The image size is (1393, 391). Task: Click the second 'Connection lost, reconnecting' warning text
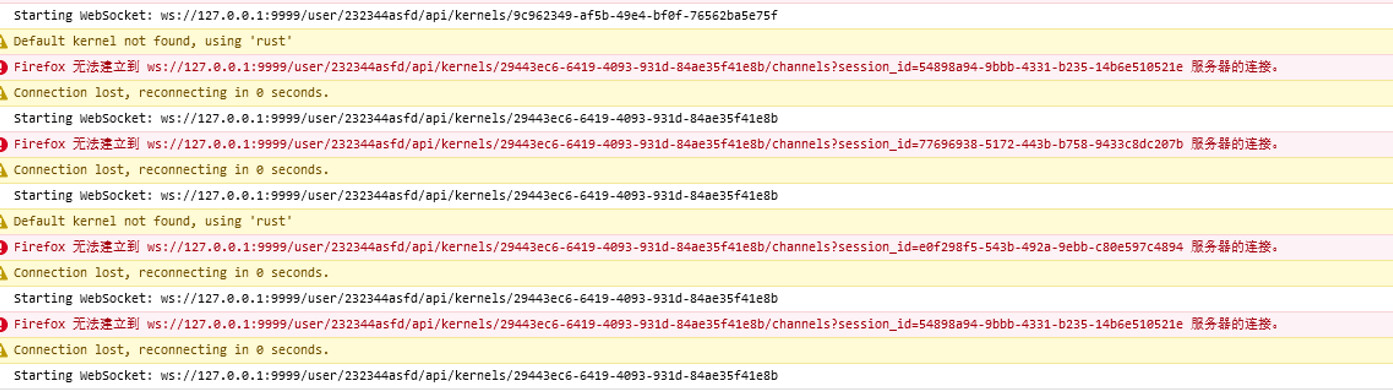point(171,170)
